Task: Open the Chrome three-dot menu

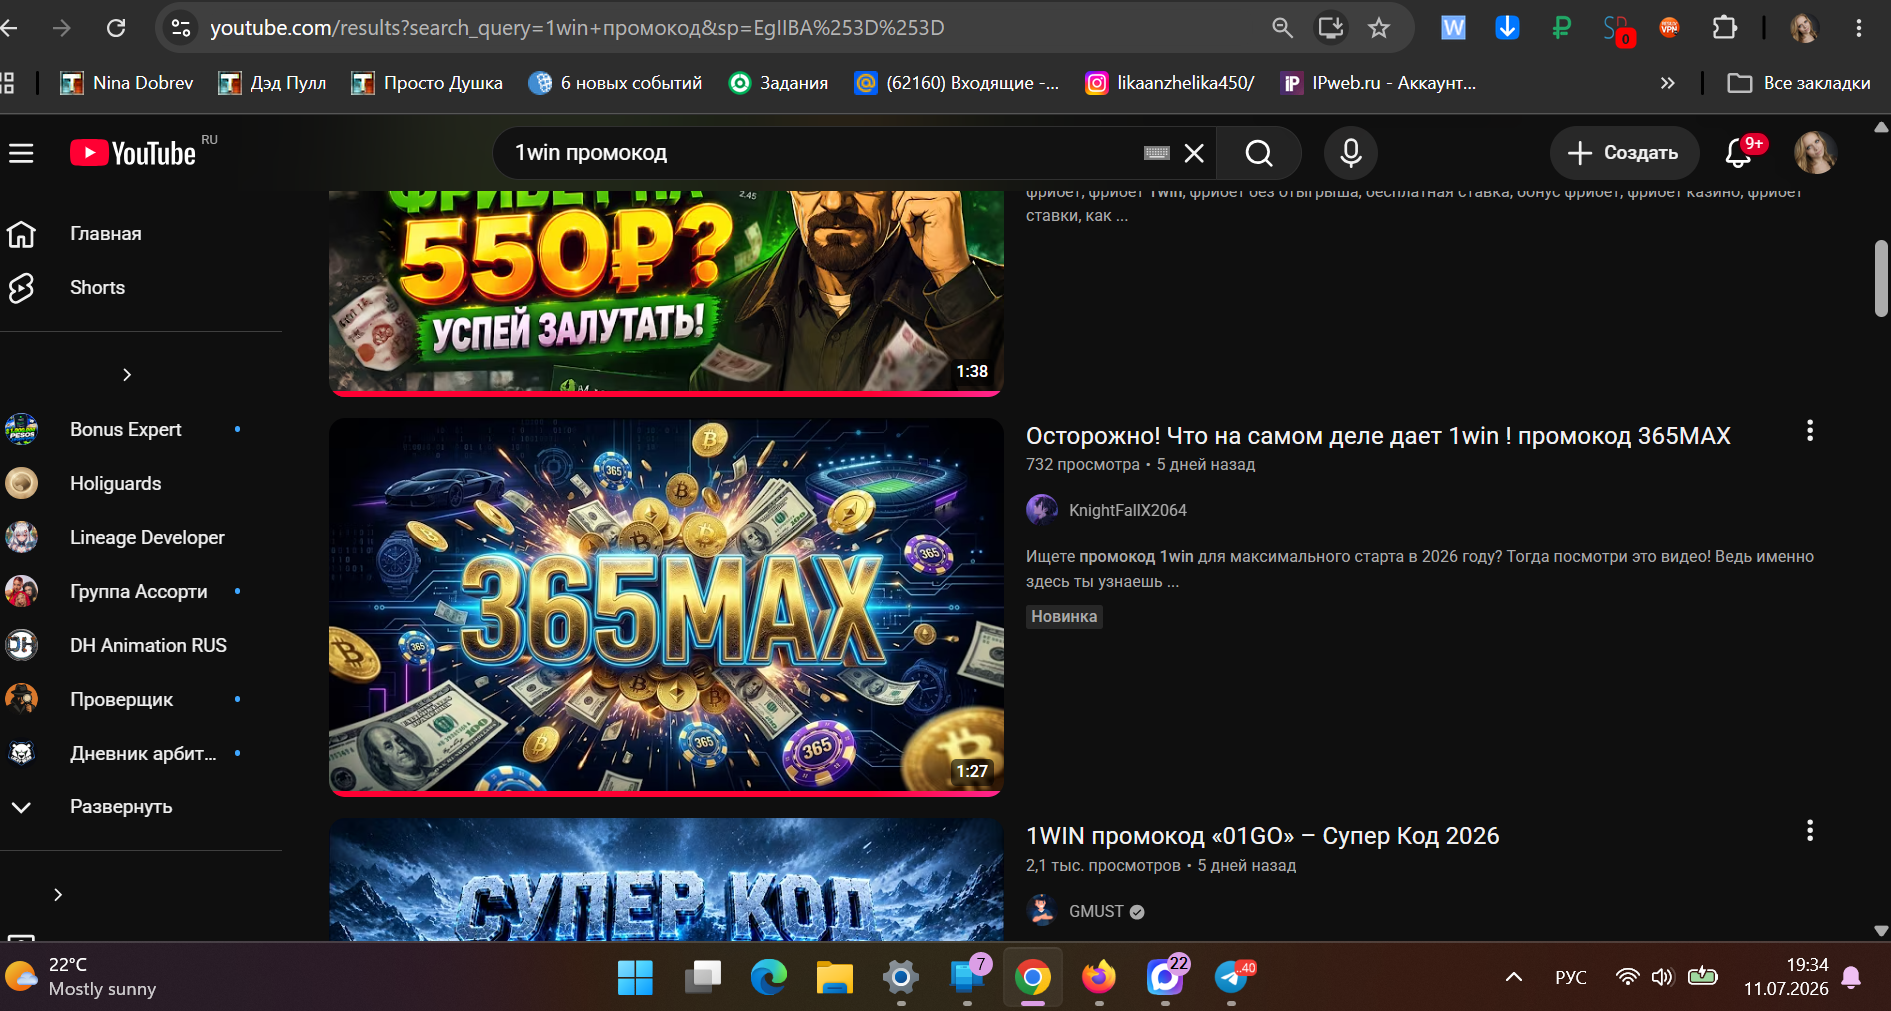Action: point(1859,28)
